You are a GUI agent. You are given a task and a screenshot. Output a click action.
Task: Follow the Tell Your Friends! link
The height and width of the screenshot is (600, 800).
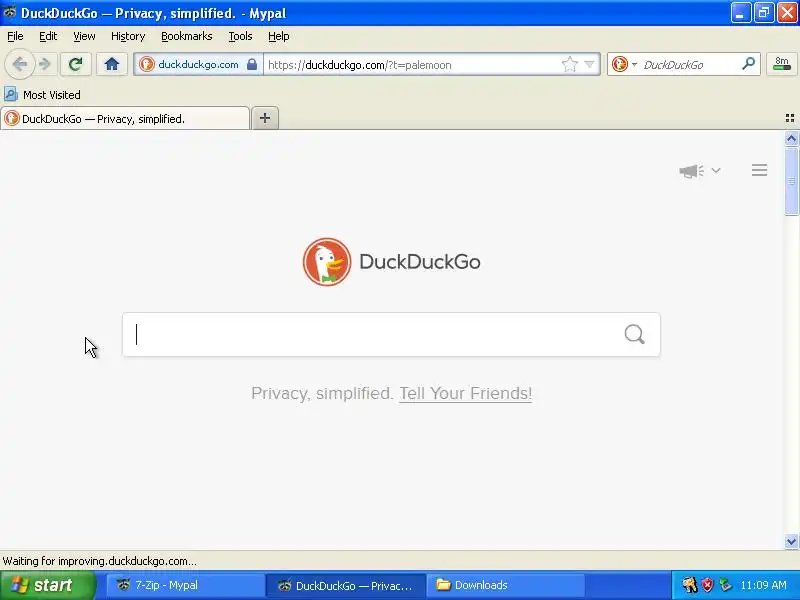pyautogui.click(x=465, y=393)
